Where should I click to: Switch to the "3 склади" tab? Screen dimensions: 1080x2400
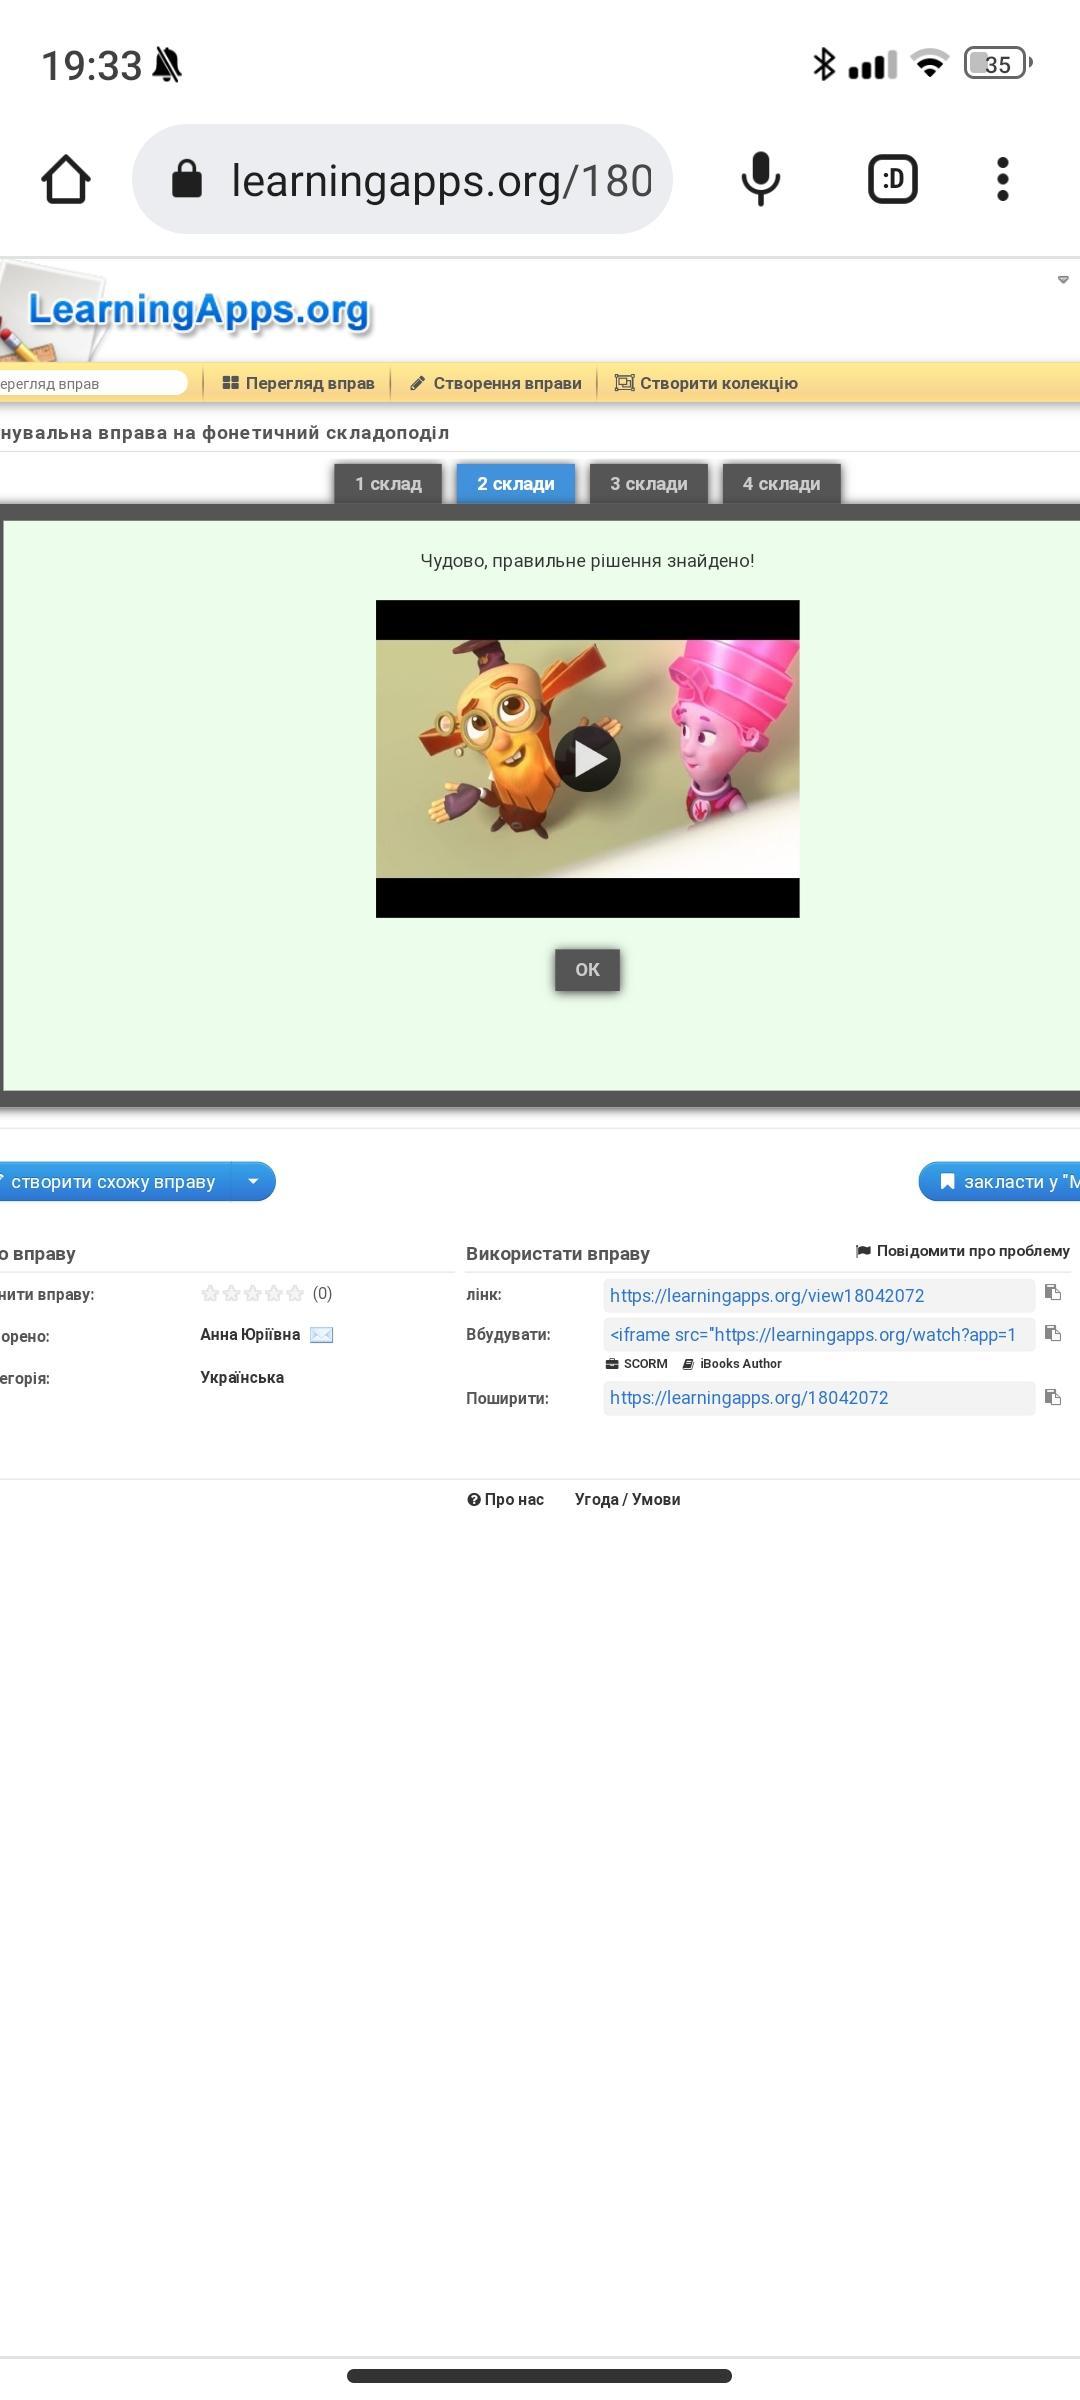[649, 484]
